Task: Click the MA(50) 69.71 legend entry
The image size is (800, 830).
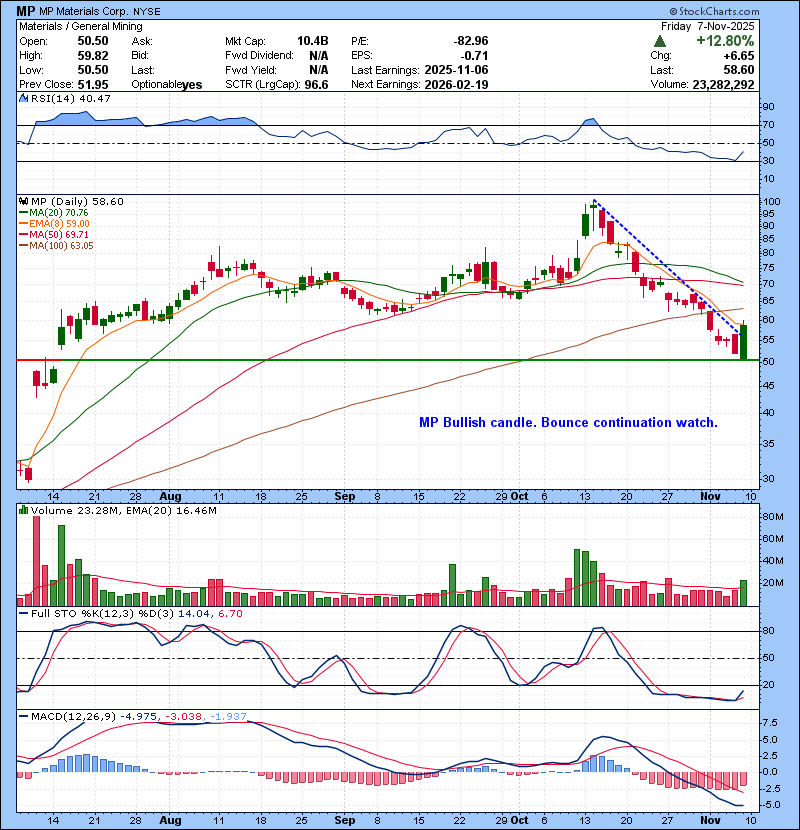Action: (54, 234)
